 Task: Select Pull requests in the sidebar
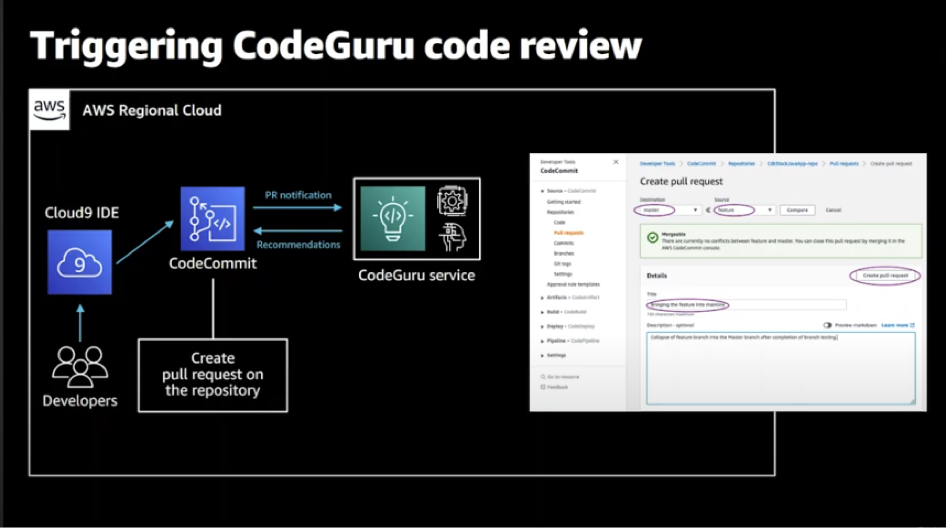pyautogui.click(x=568, y=232)
